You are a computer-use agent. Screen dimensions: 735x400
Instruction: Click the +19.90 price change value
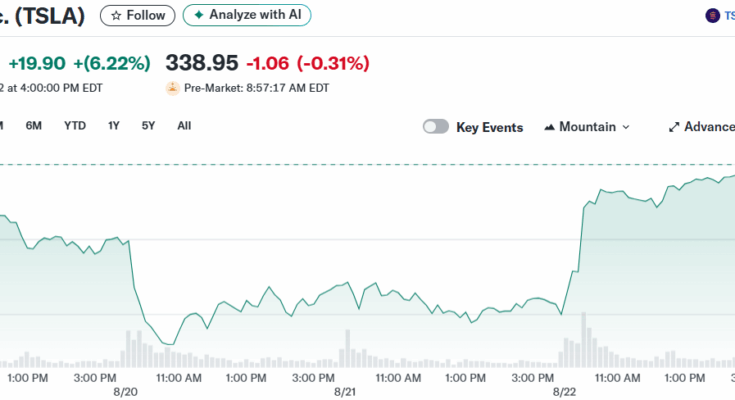tap(37, 63)
